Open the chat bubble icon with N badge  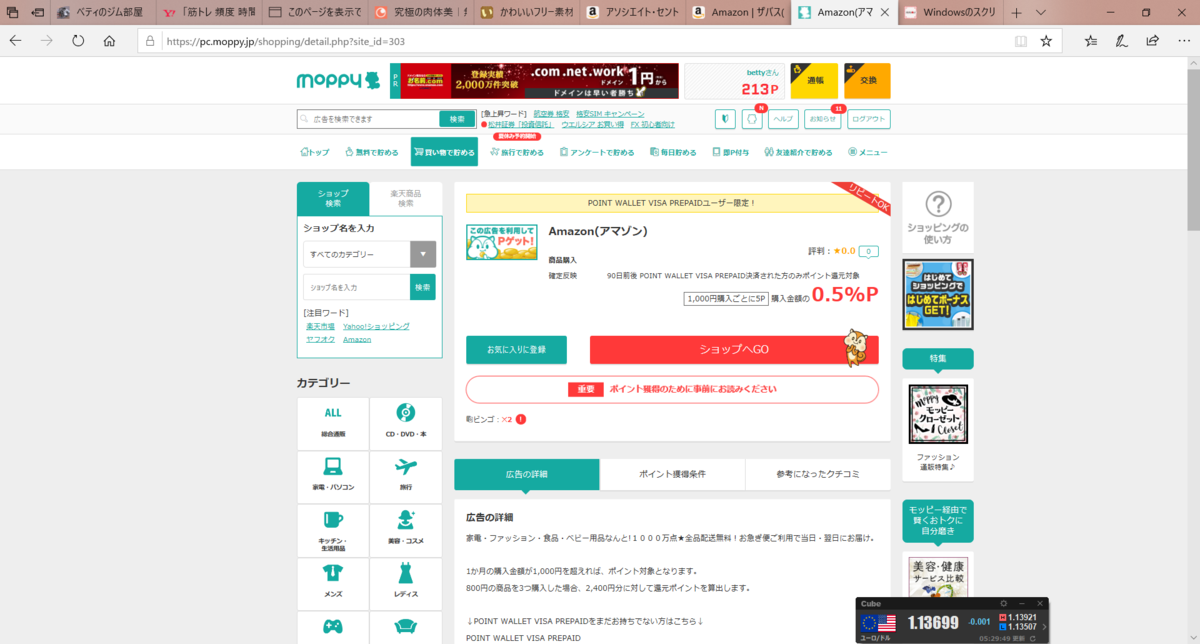click(x=752, y=119)
